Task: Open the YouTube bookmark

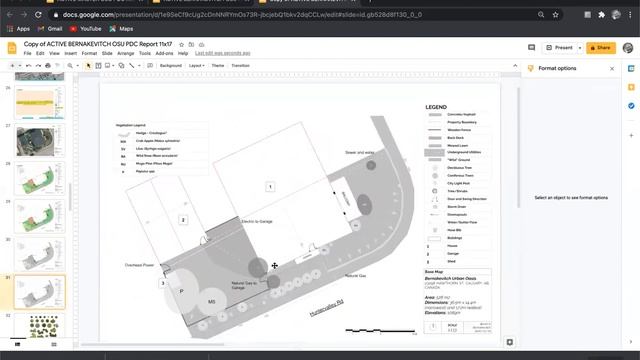Action: pyautogui.click(x=85, y=29)
